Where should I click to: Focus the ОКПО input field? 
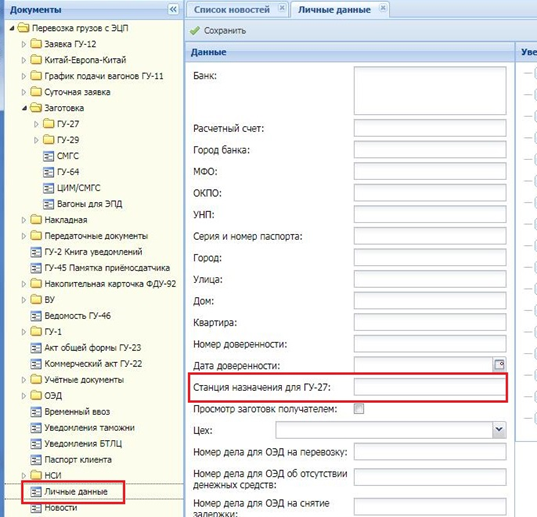(x=430, y=193)
